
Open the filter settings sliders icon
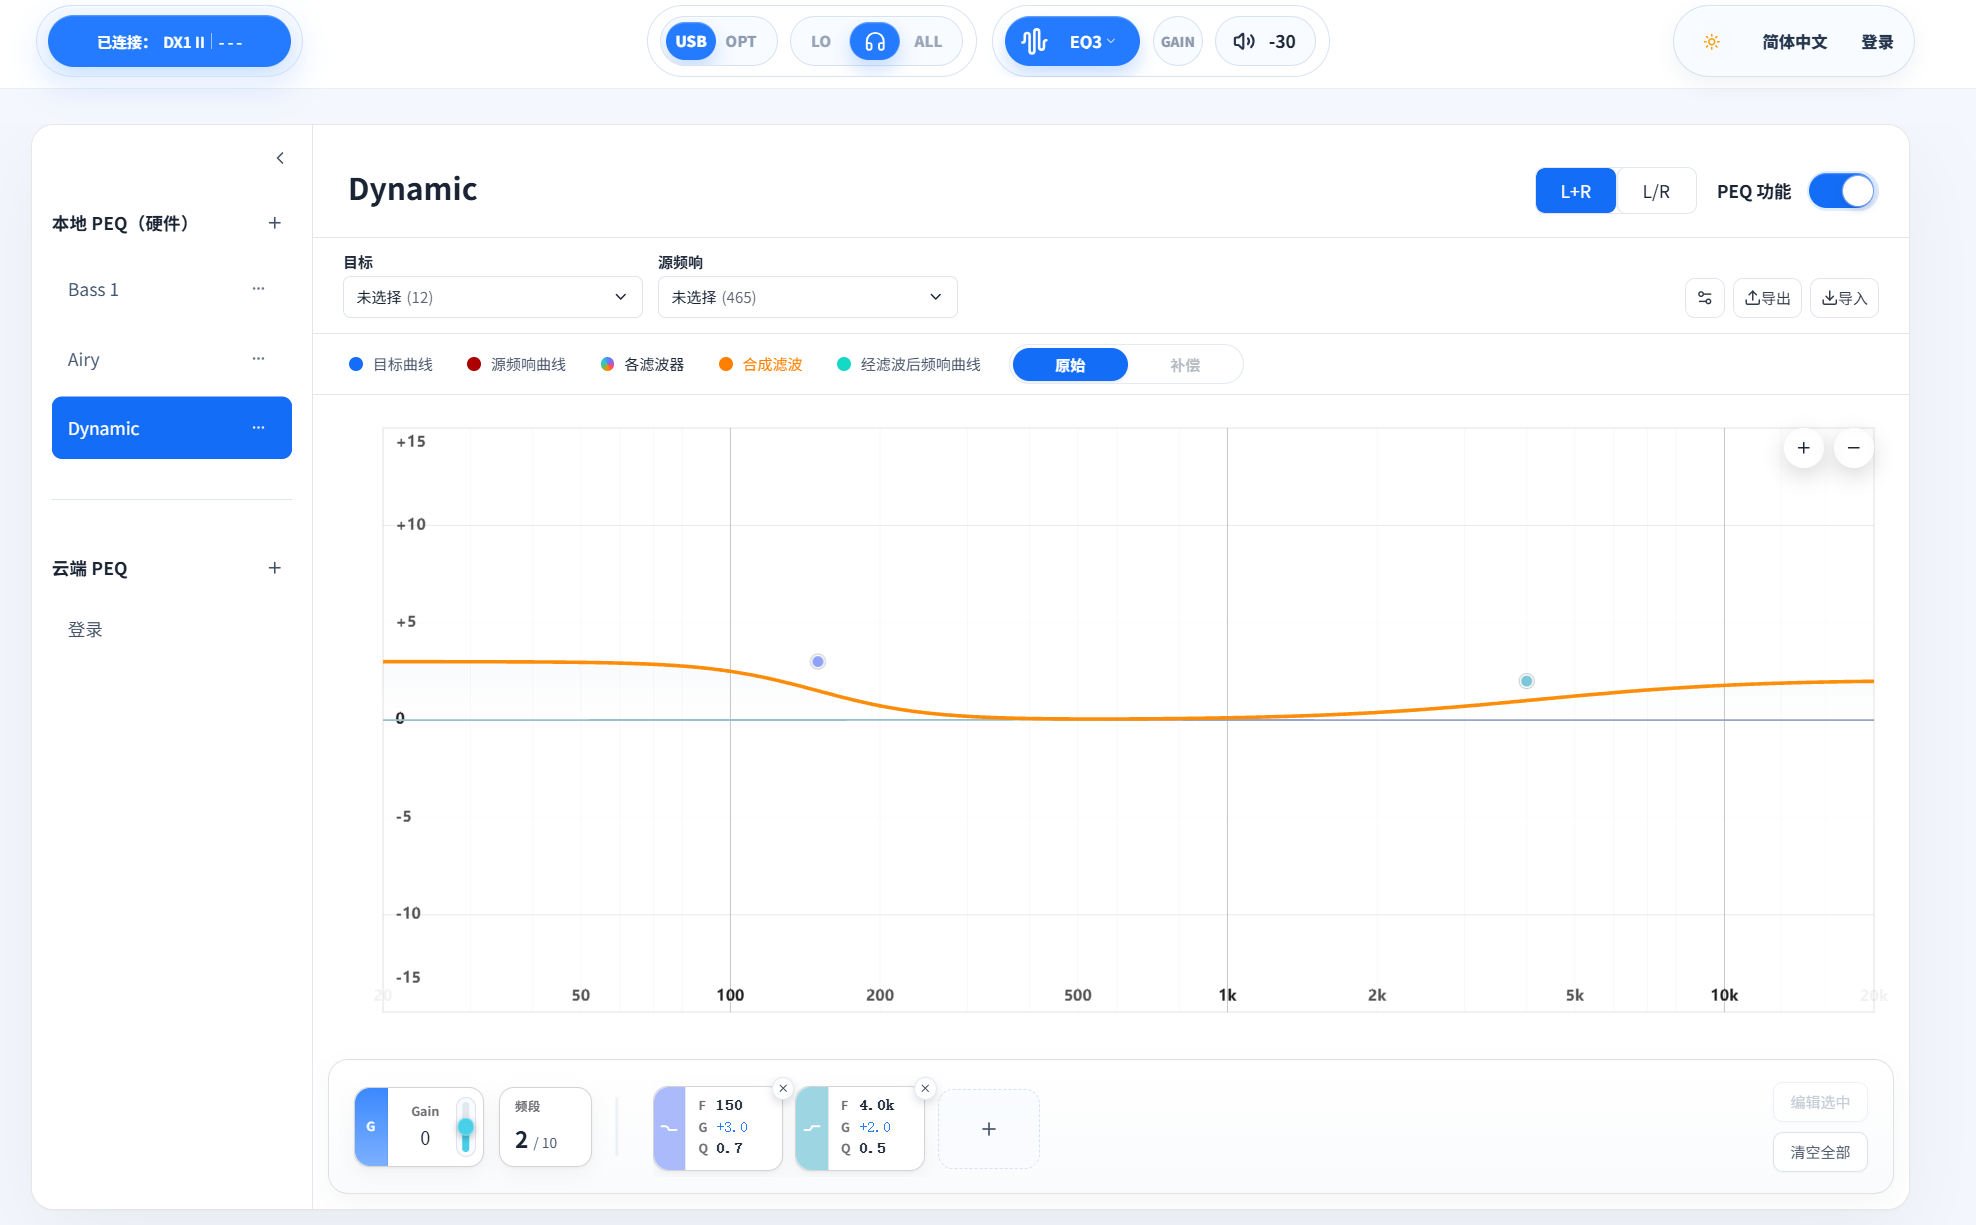click(1705, 298)
